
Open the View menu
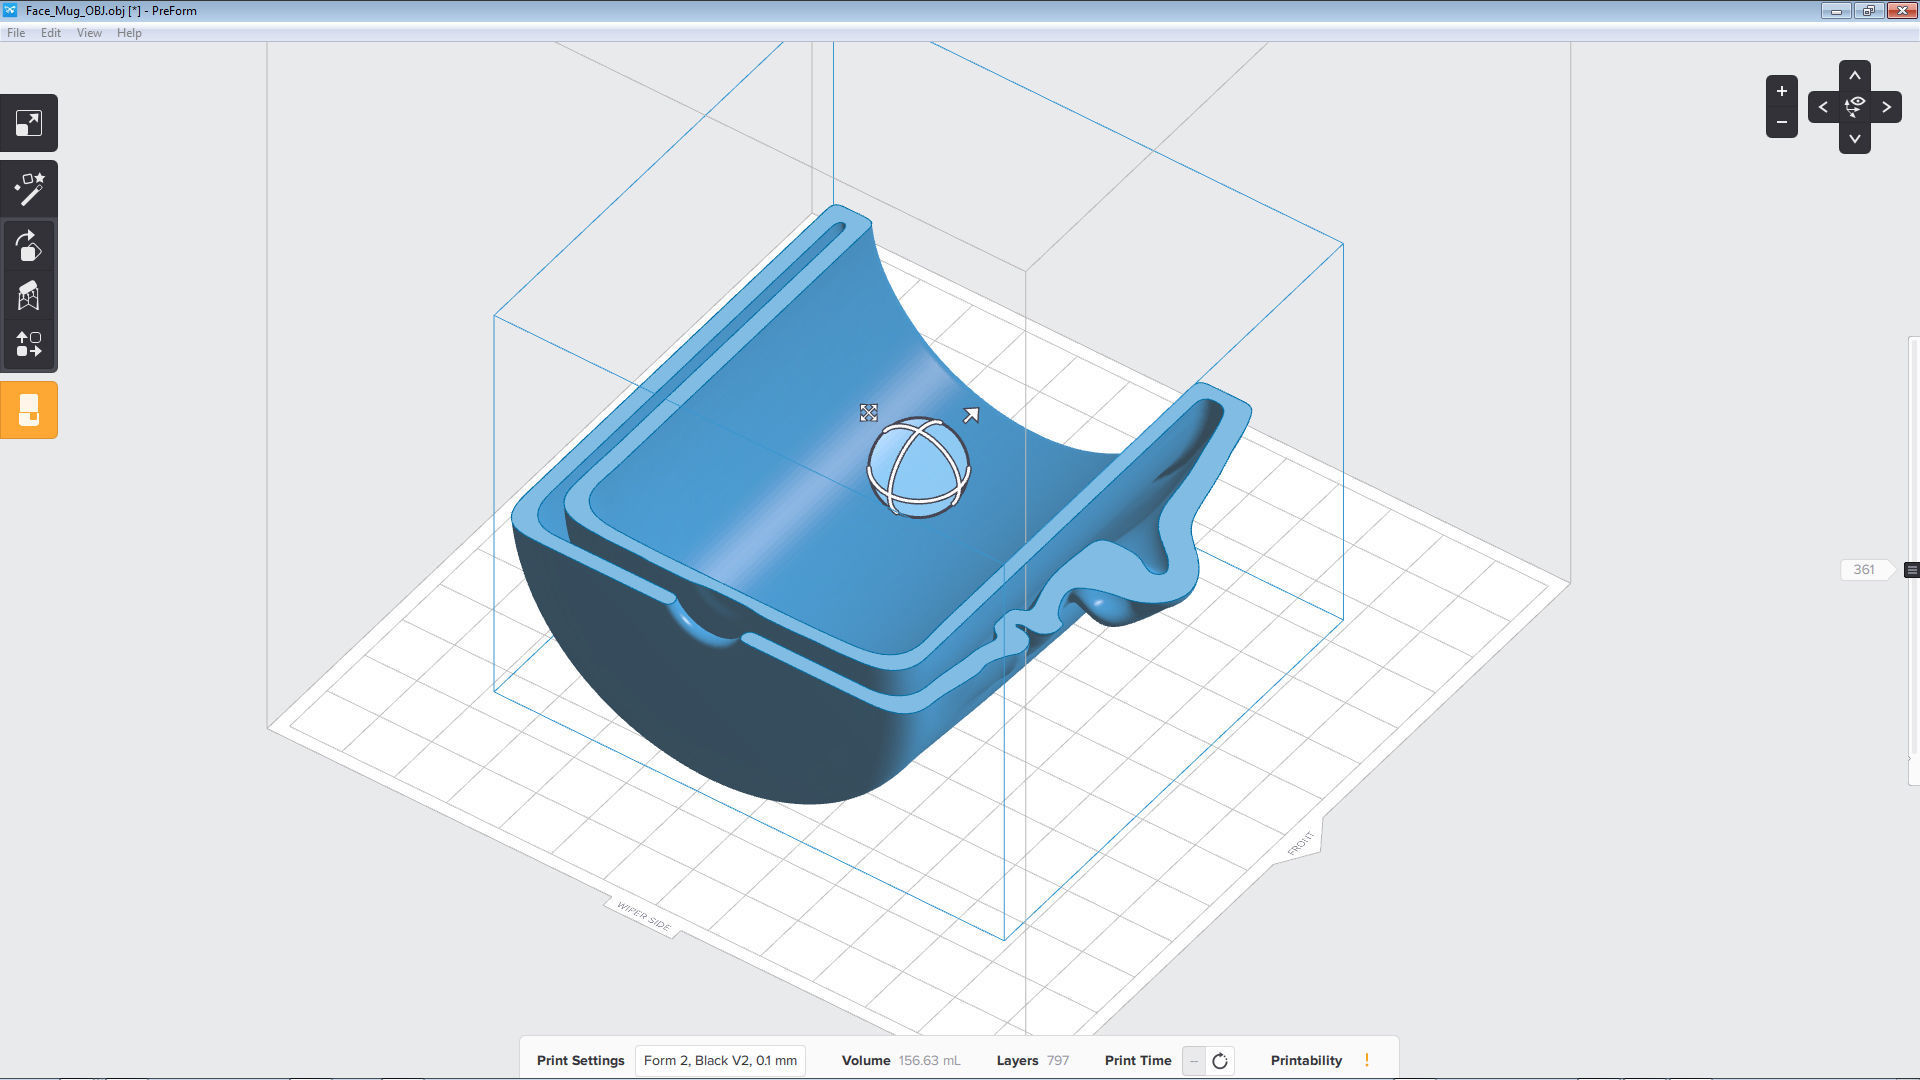tap(89, 33)
